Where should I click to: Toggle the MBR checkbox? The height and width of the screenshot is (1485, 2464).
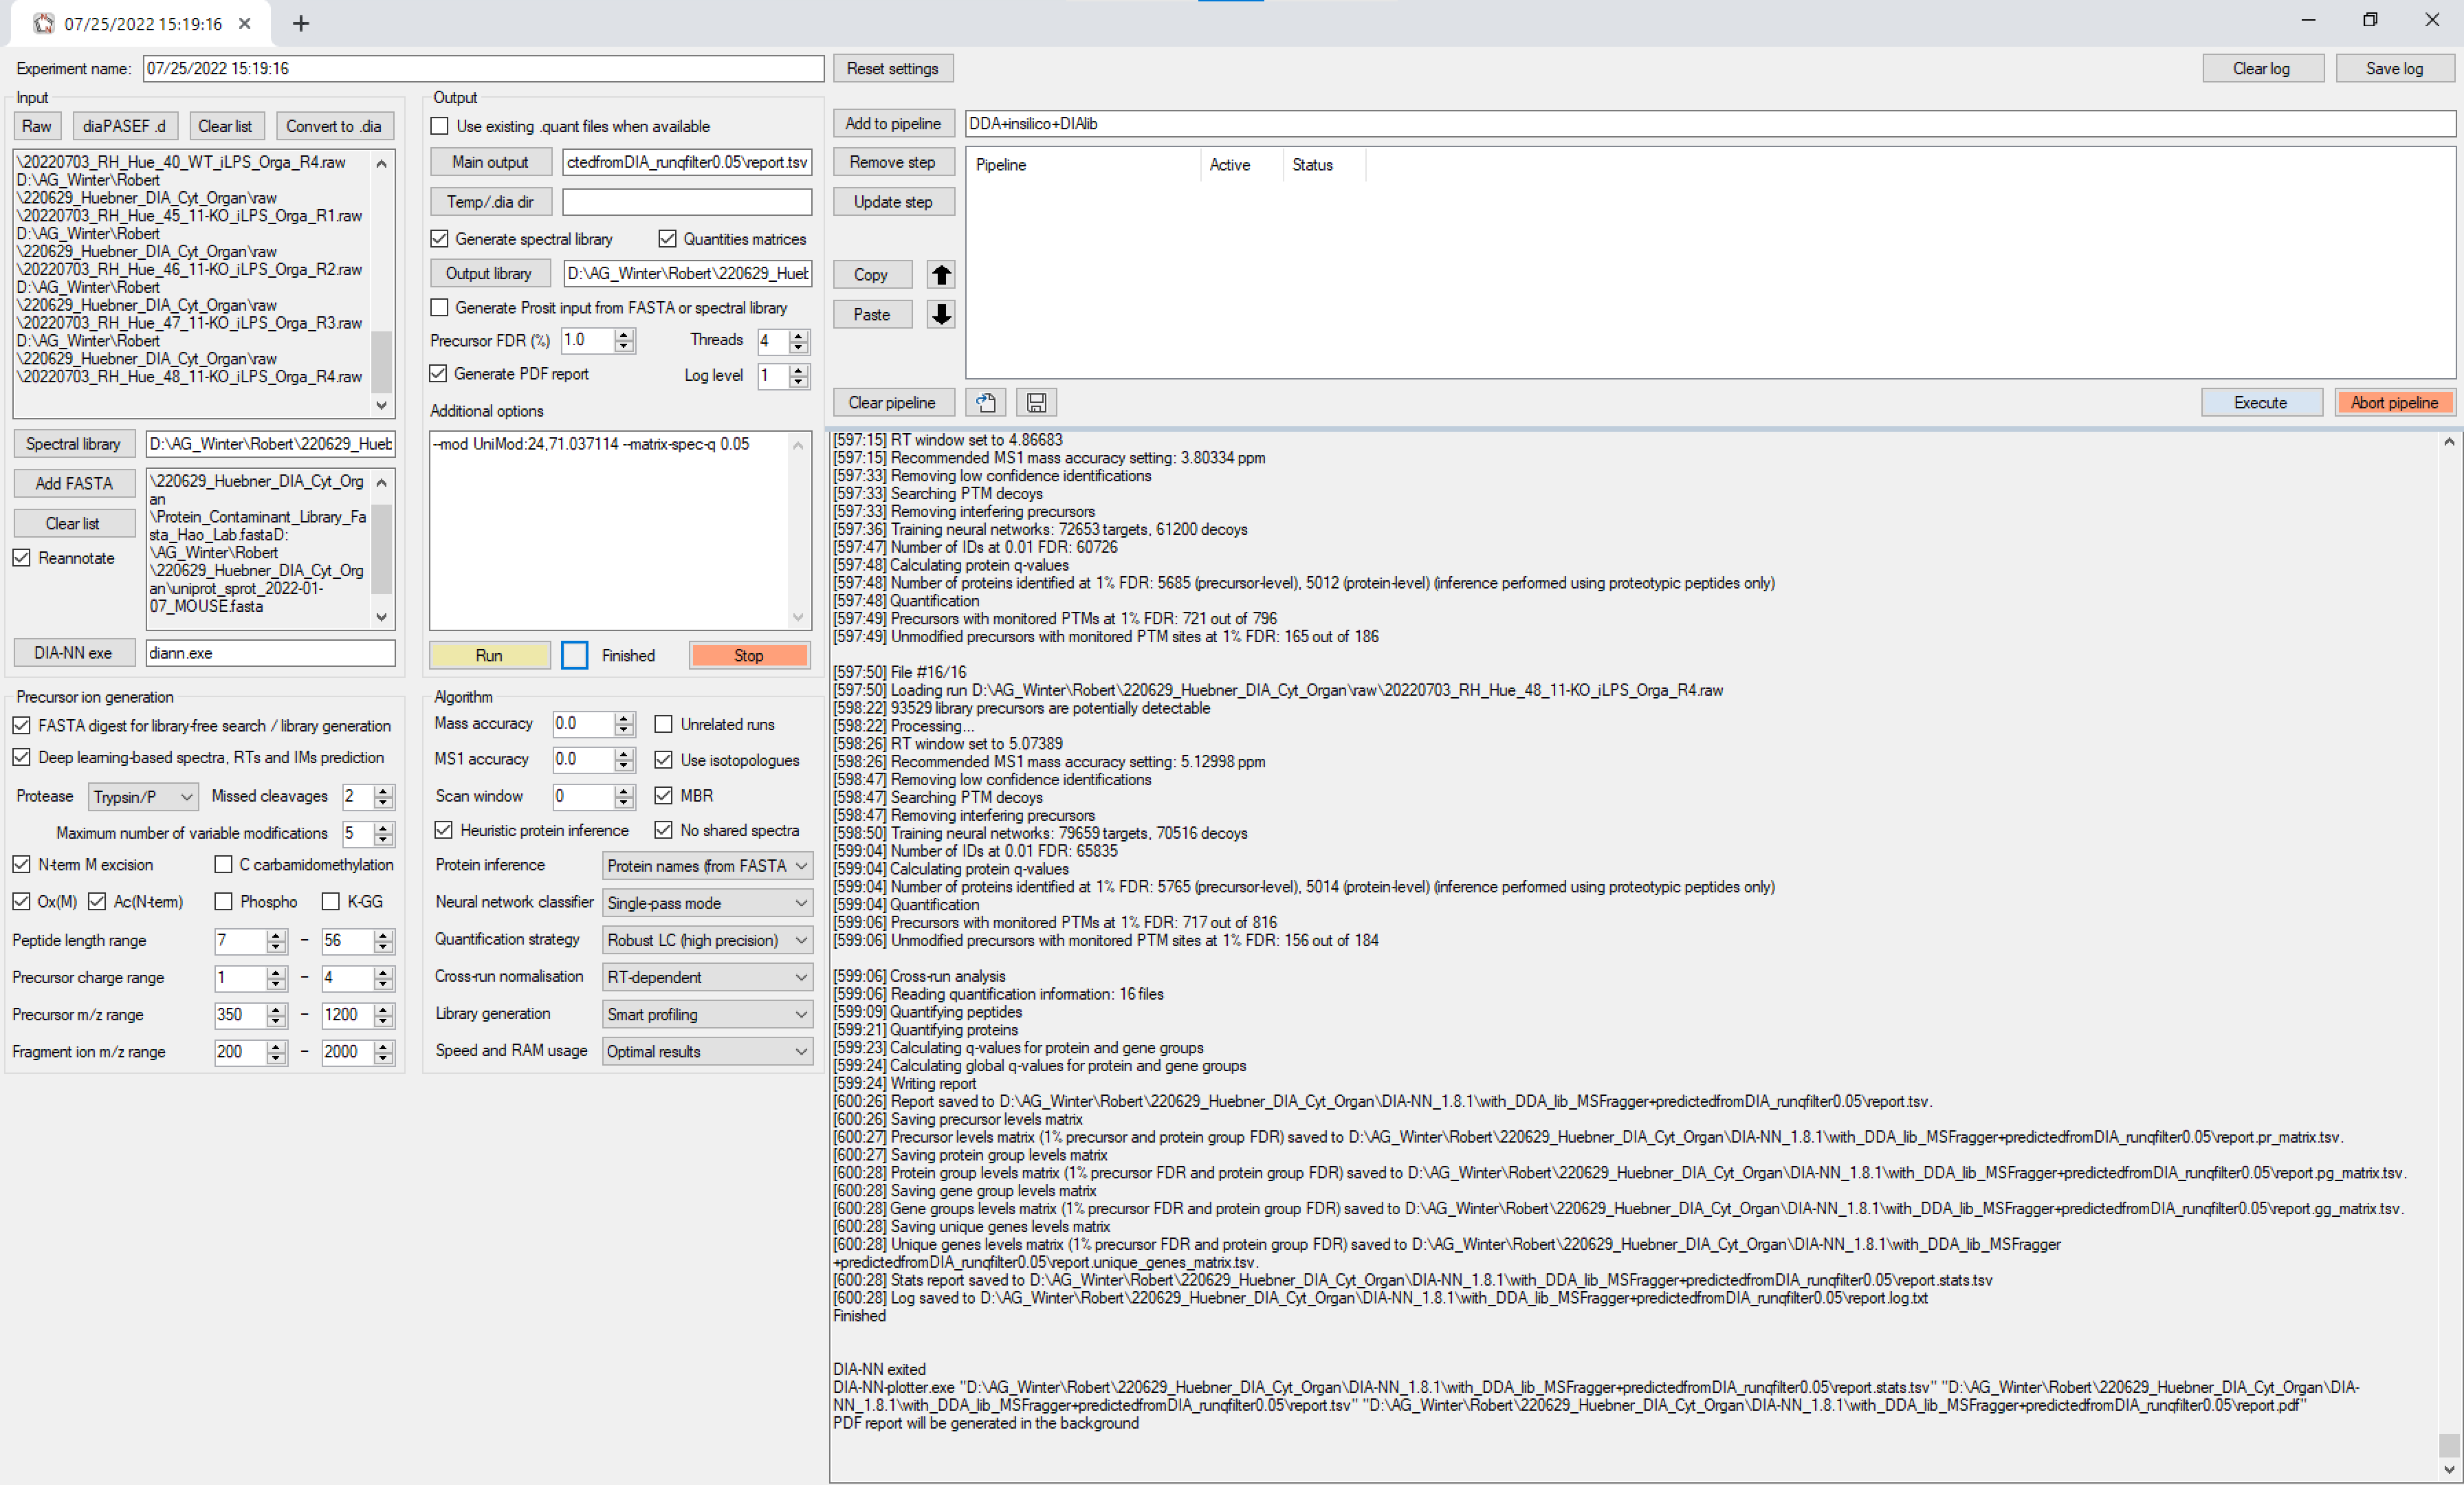coord(663,796)
